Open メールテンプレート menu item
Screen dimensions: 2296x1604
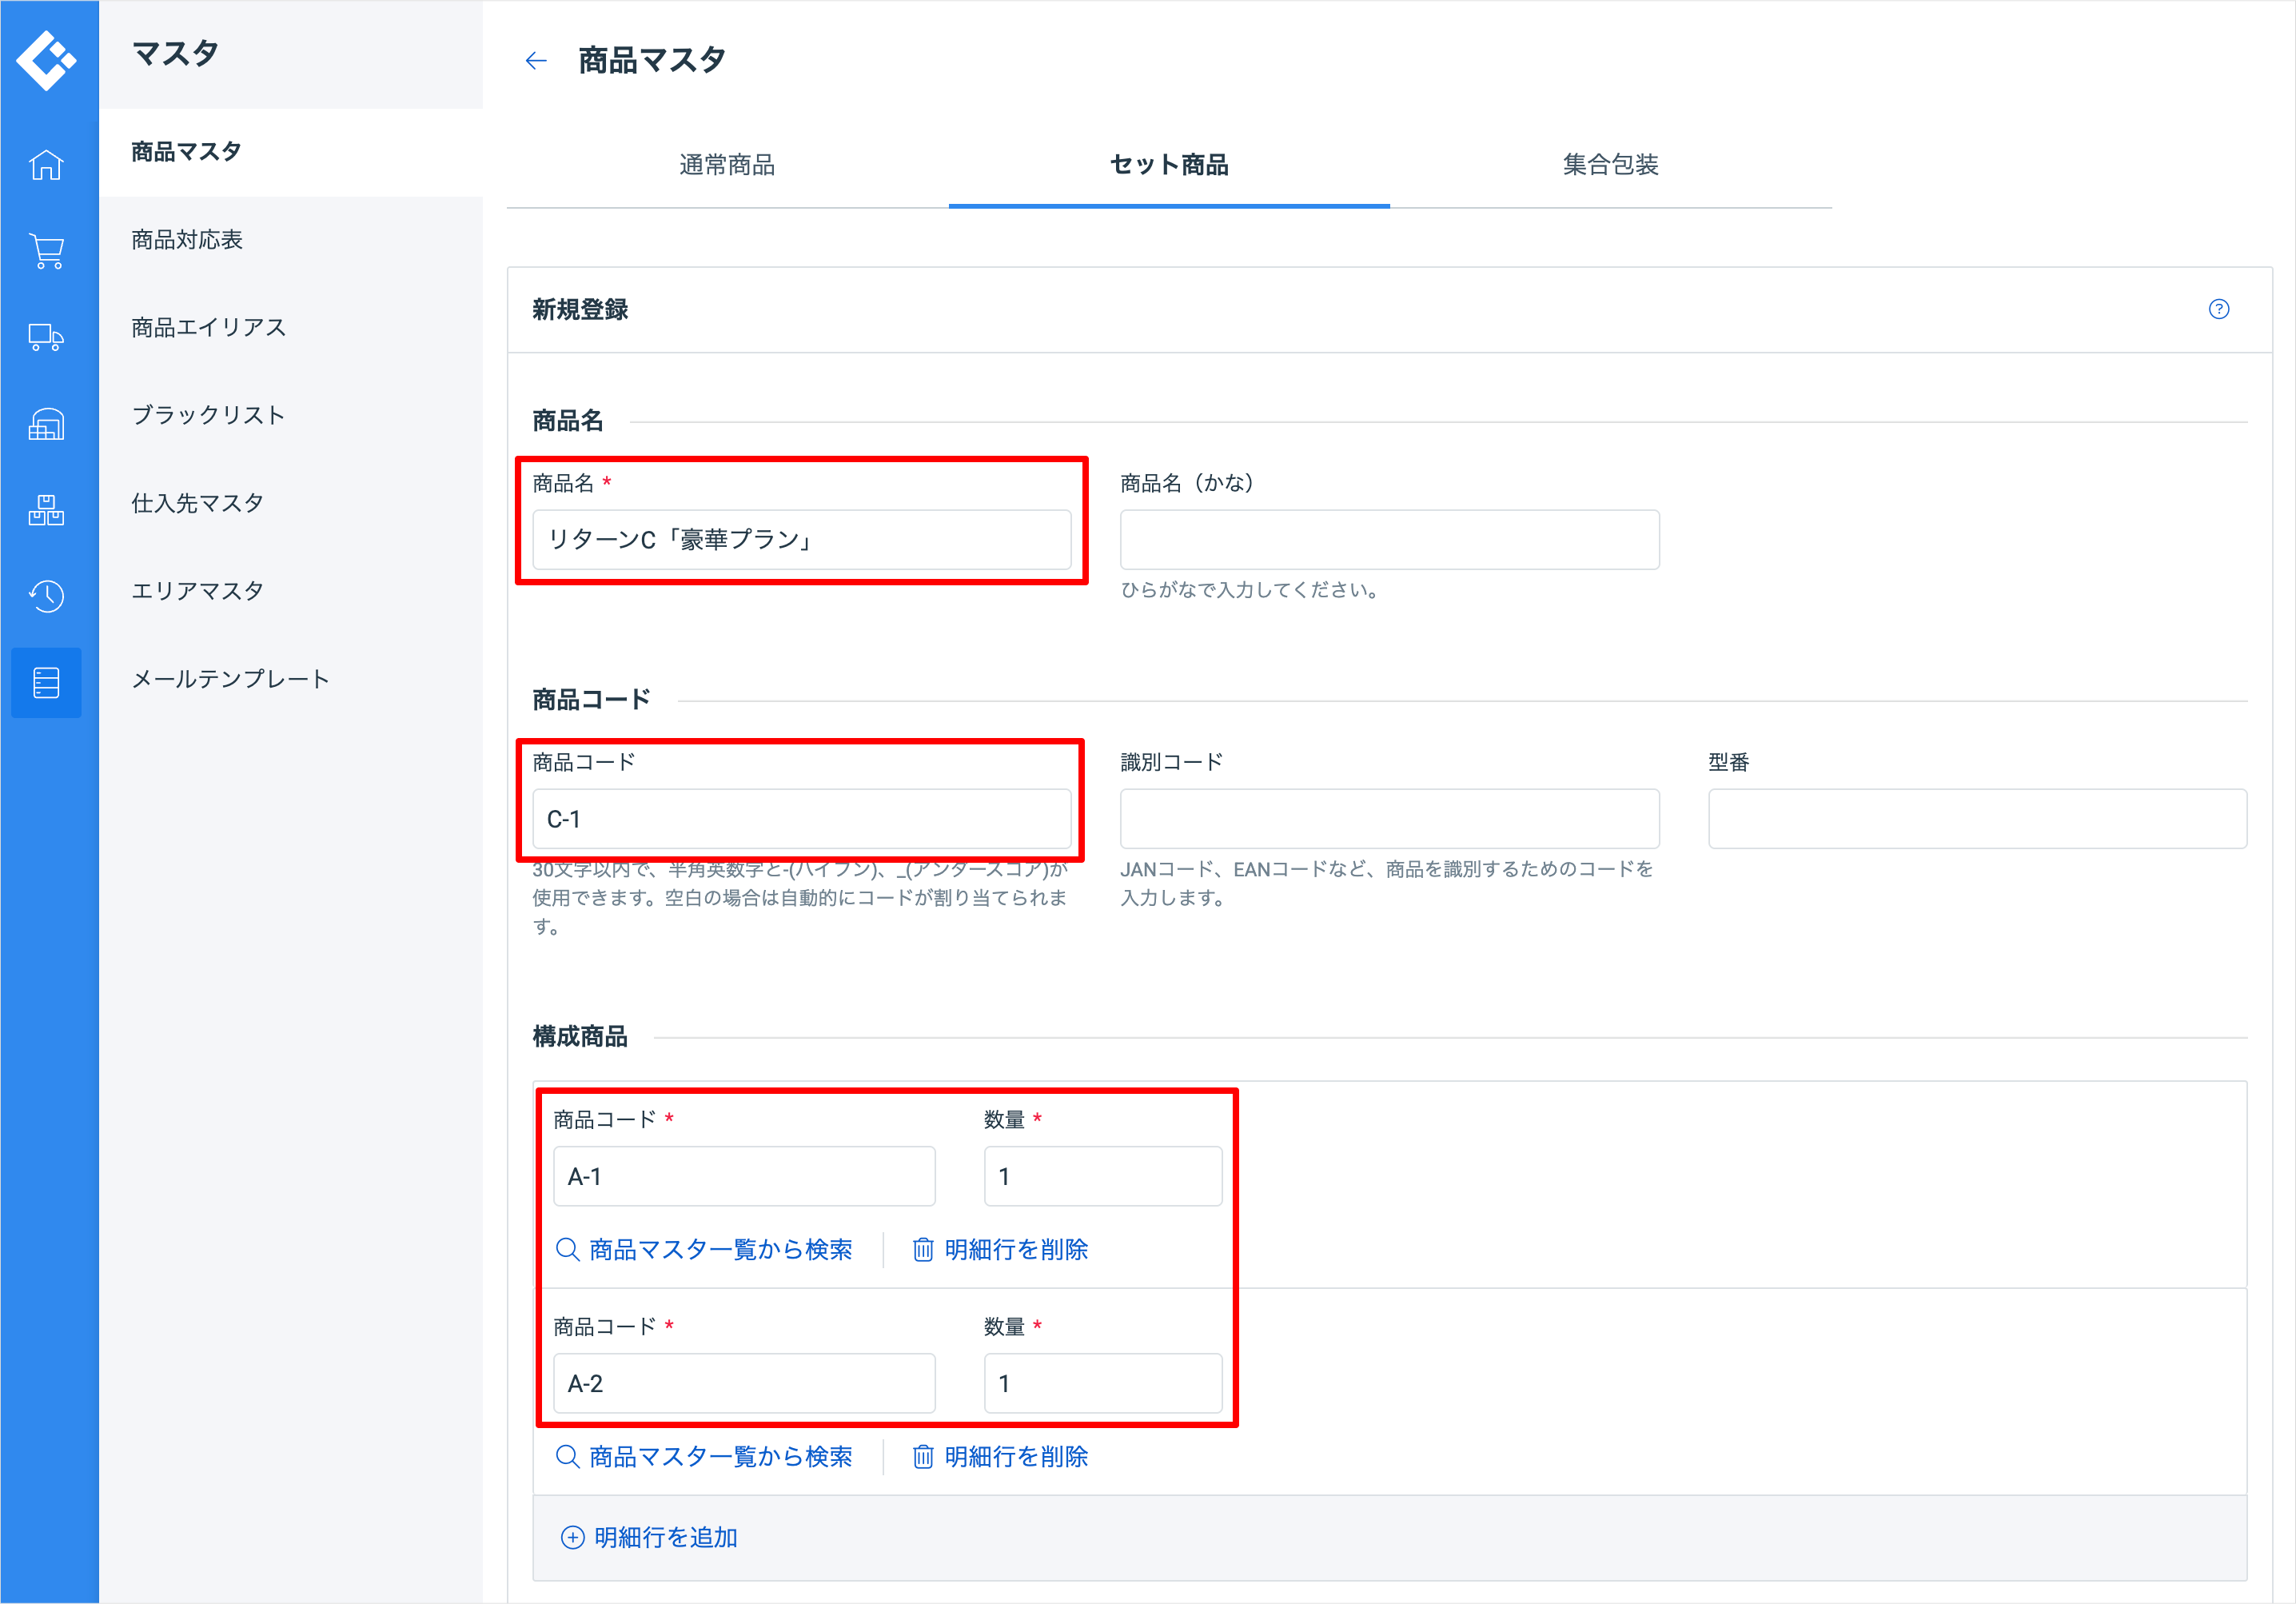[x=230, y=679]
